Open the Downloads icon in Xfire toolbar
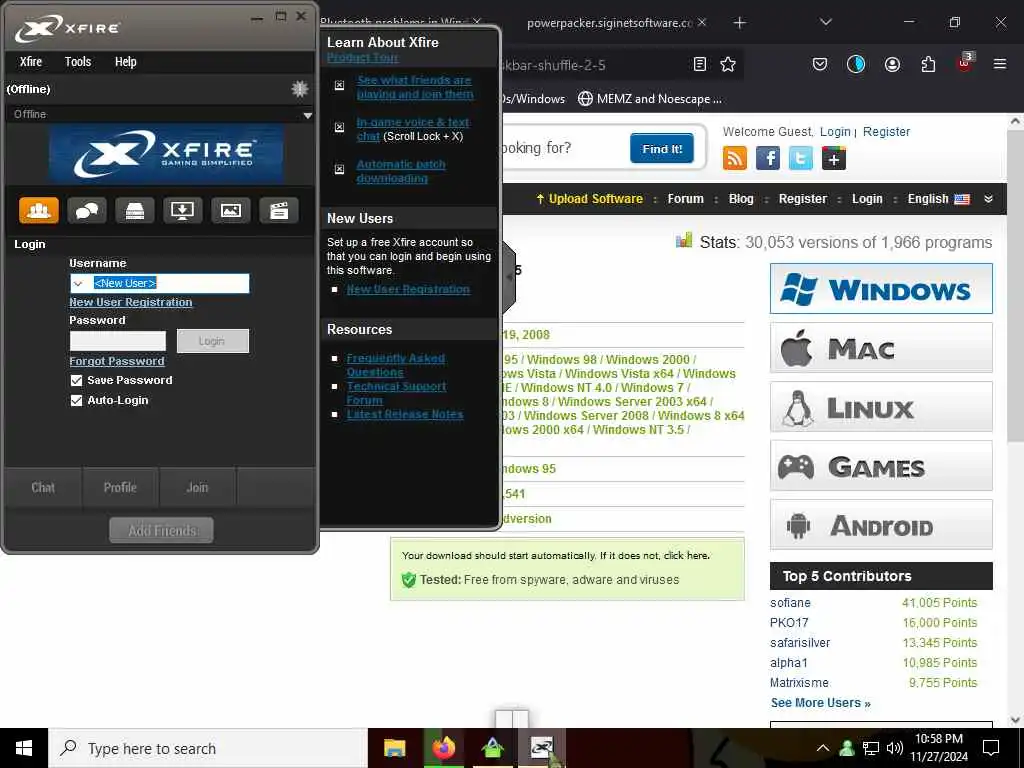 [182, 210]
